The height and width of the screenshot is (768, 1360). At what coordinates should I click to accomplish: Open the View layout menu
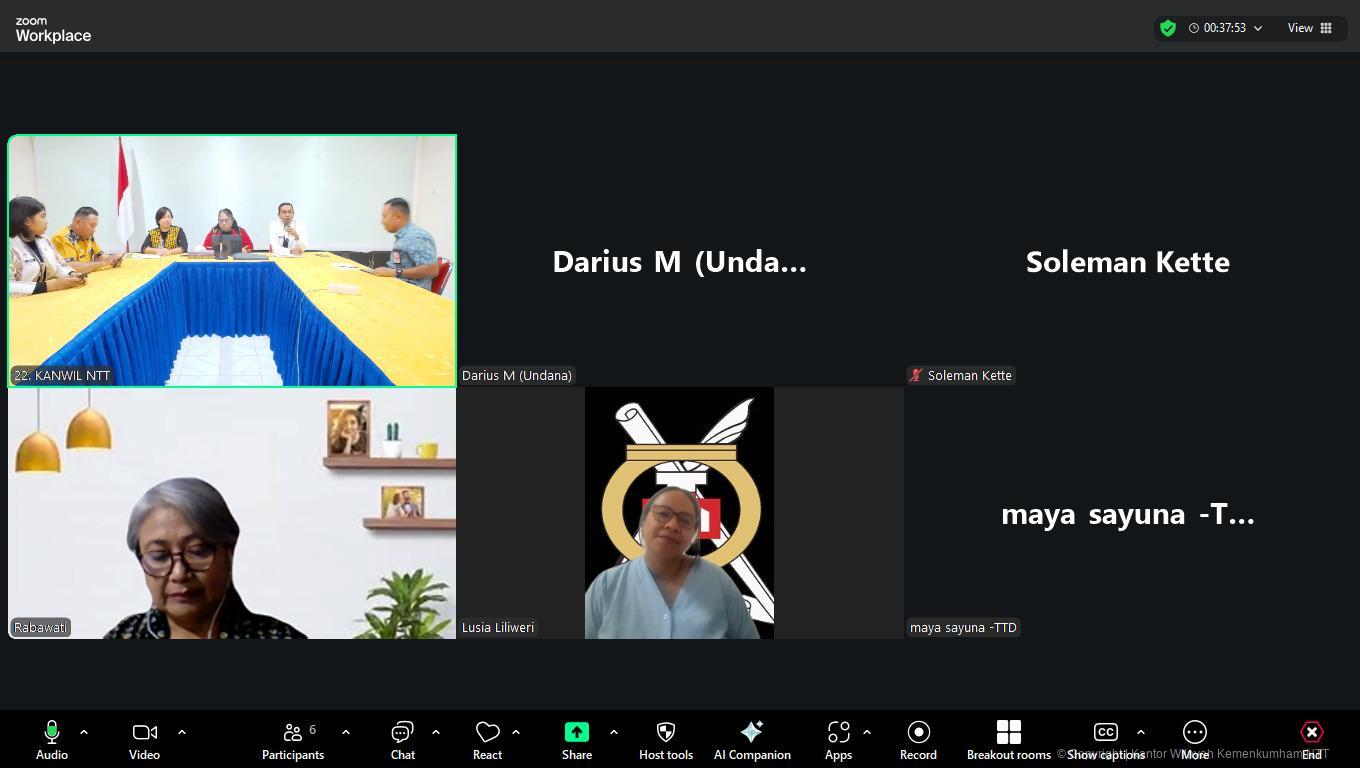(1309, 28)
